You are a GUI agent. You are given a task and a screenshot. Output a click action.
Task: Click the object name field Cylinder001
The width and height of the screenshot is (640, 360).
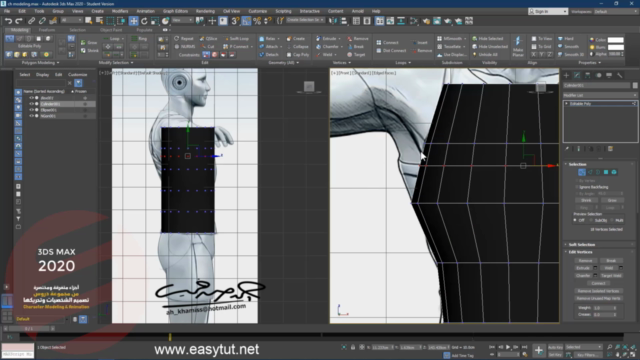[597, 85]
